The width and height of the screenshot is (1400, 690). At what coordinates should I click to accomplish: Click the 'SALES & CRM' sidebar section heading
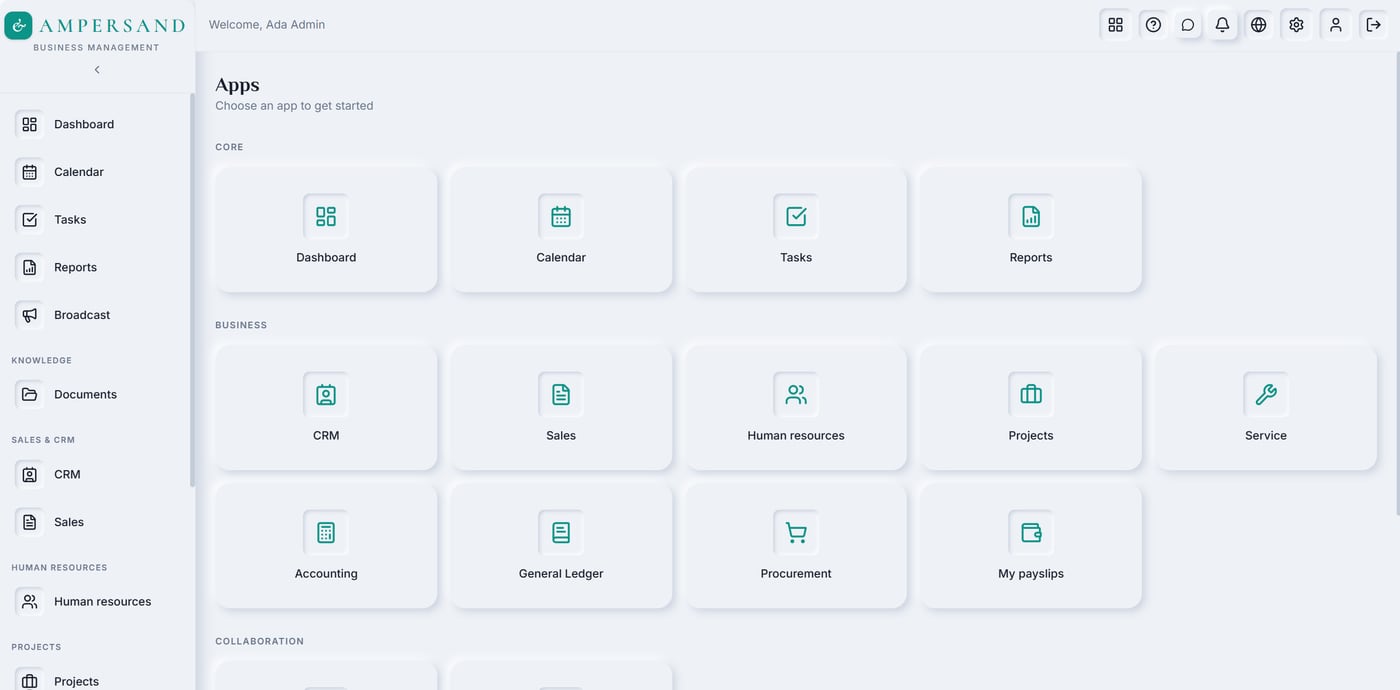pyautogui.click(x=43, y=440)
